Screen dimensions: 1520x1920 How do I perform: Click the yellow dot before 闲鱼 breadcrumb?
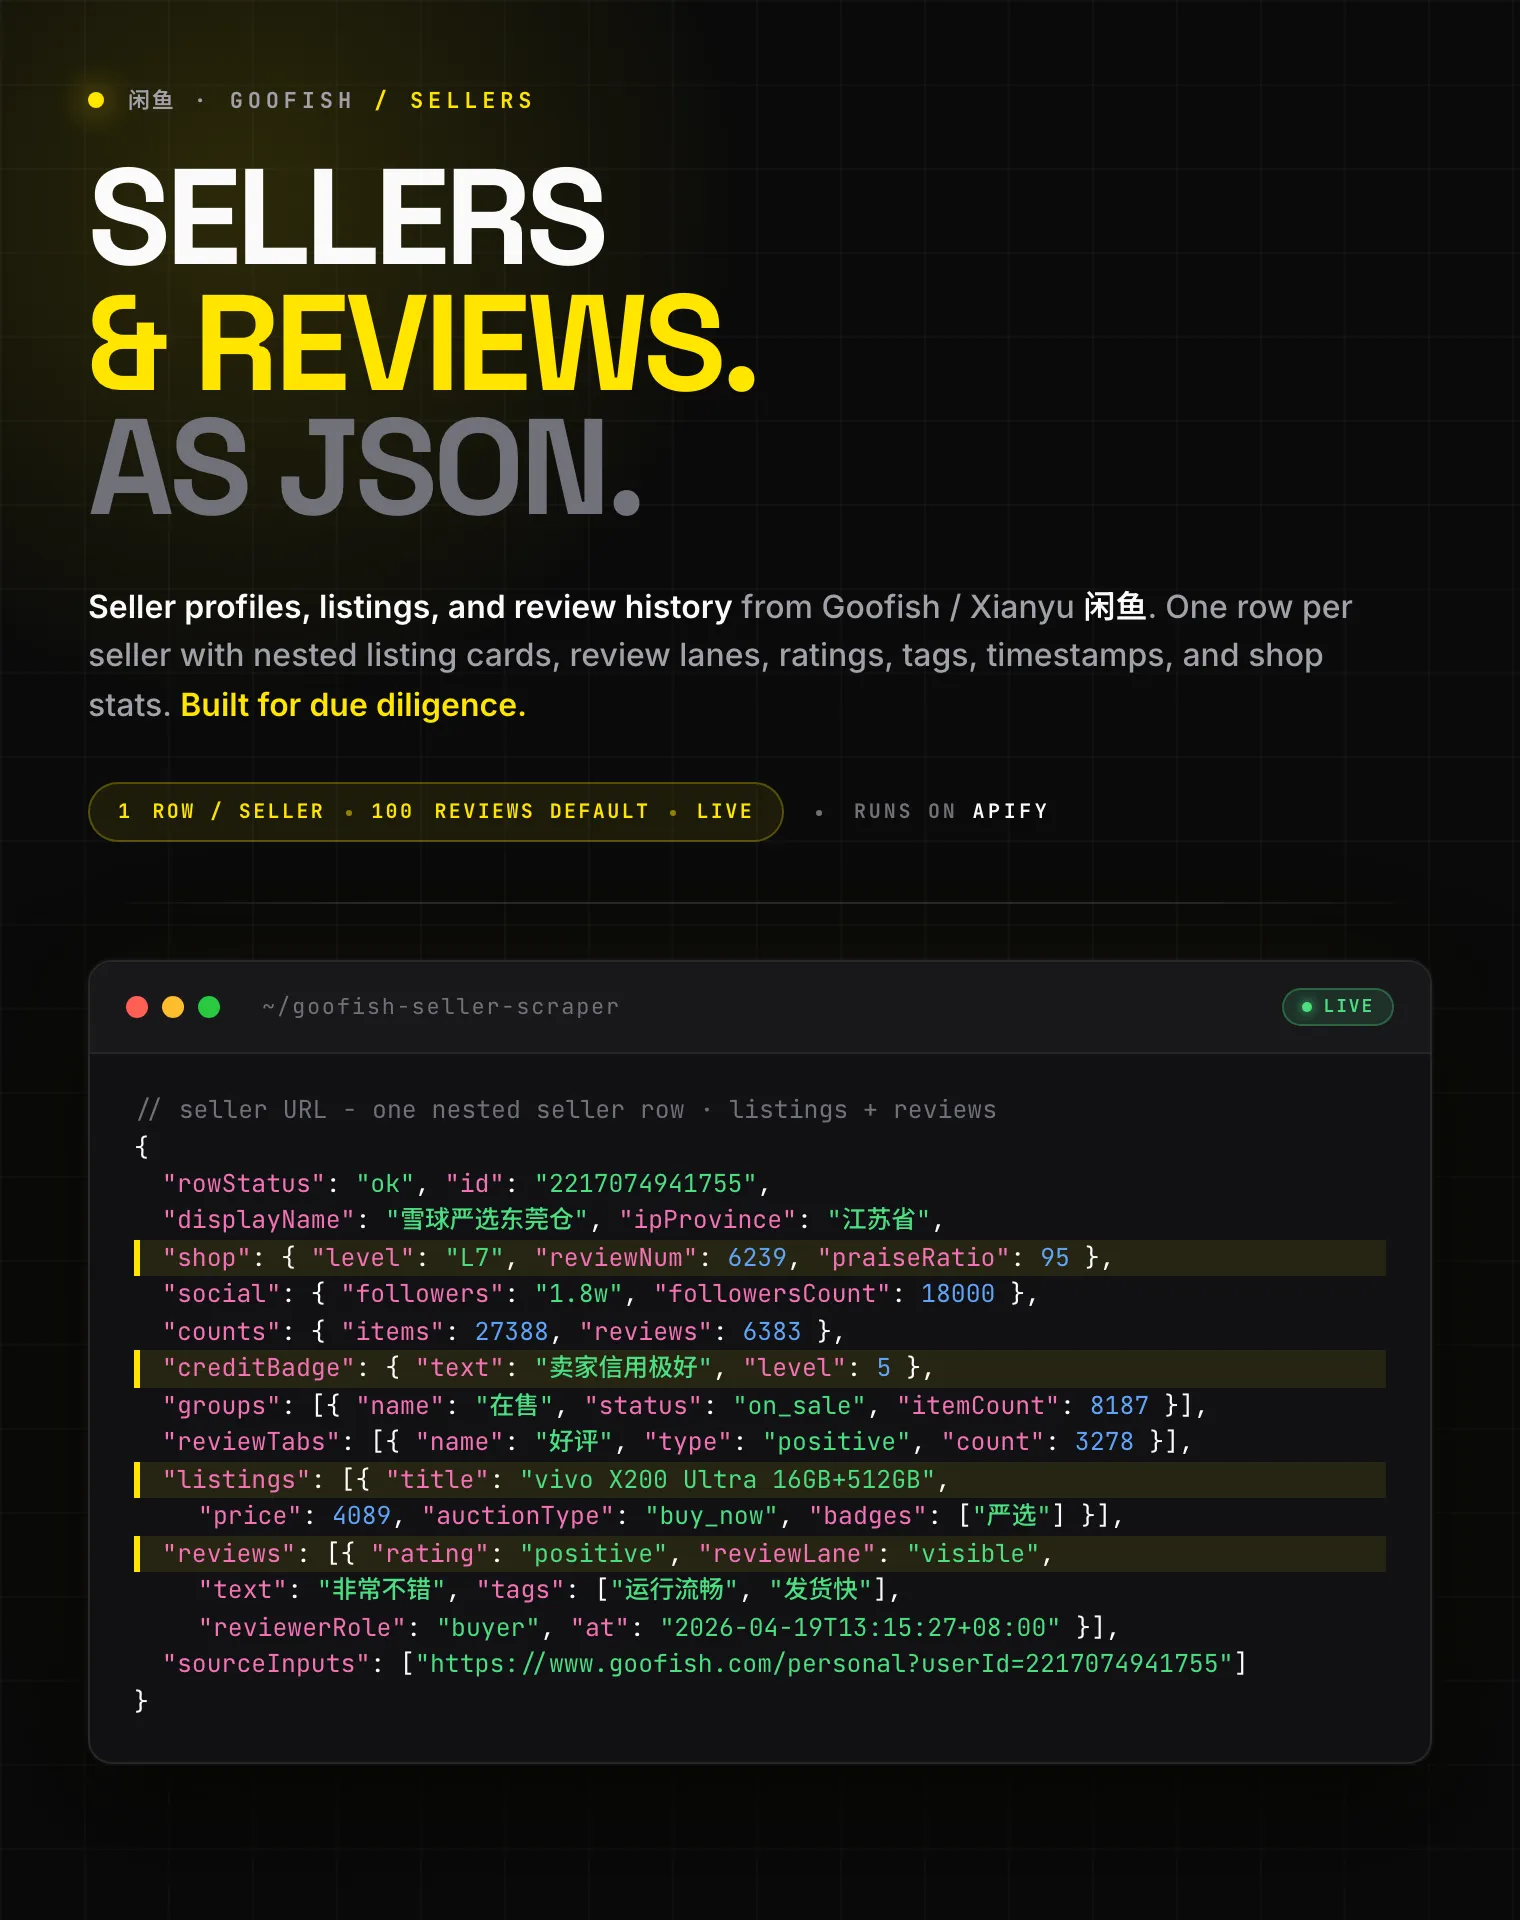click(x=96, y=100)
